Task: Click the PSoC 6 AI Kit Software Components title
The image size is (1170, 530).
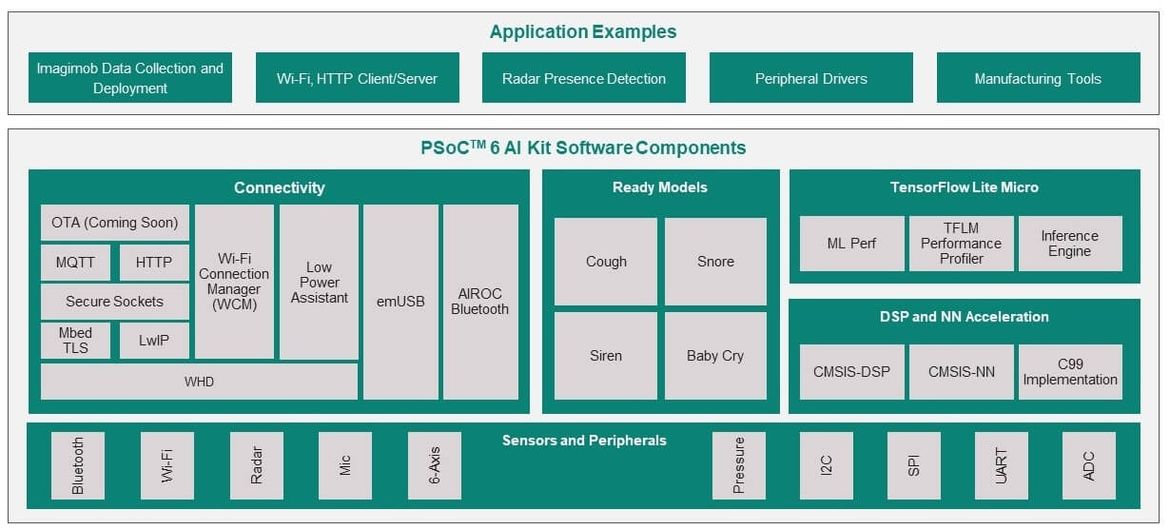Action: [583, 148]
